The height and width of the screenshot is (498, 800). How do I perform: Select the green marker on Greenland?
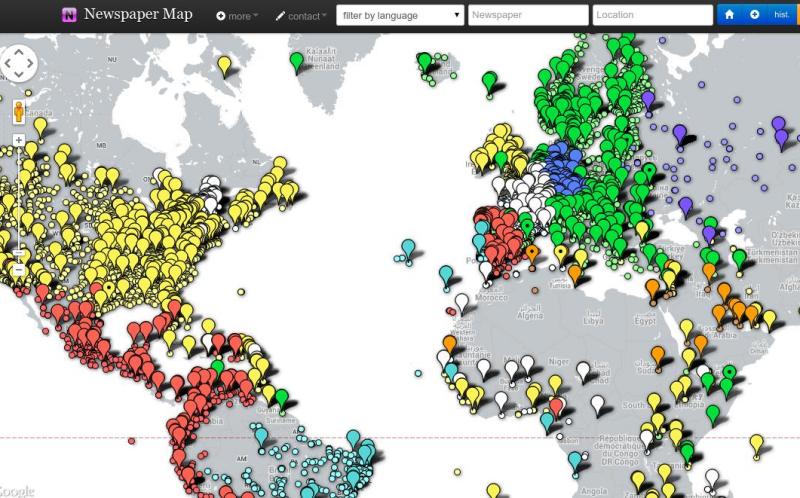tap(296, 60)
